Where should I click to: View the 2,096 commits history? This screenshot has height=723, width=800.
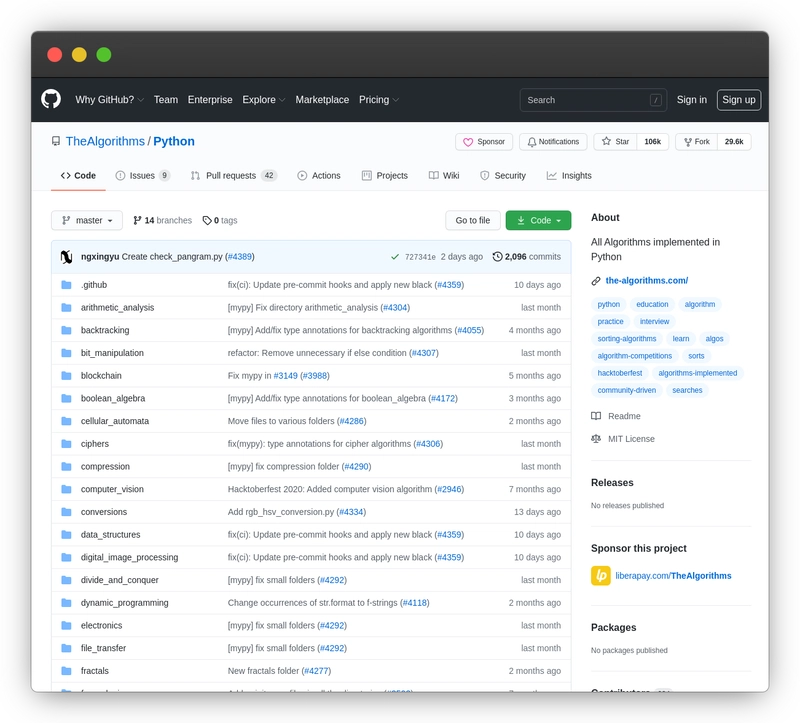pos(527,257)
